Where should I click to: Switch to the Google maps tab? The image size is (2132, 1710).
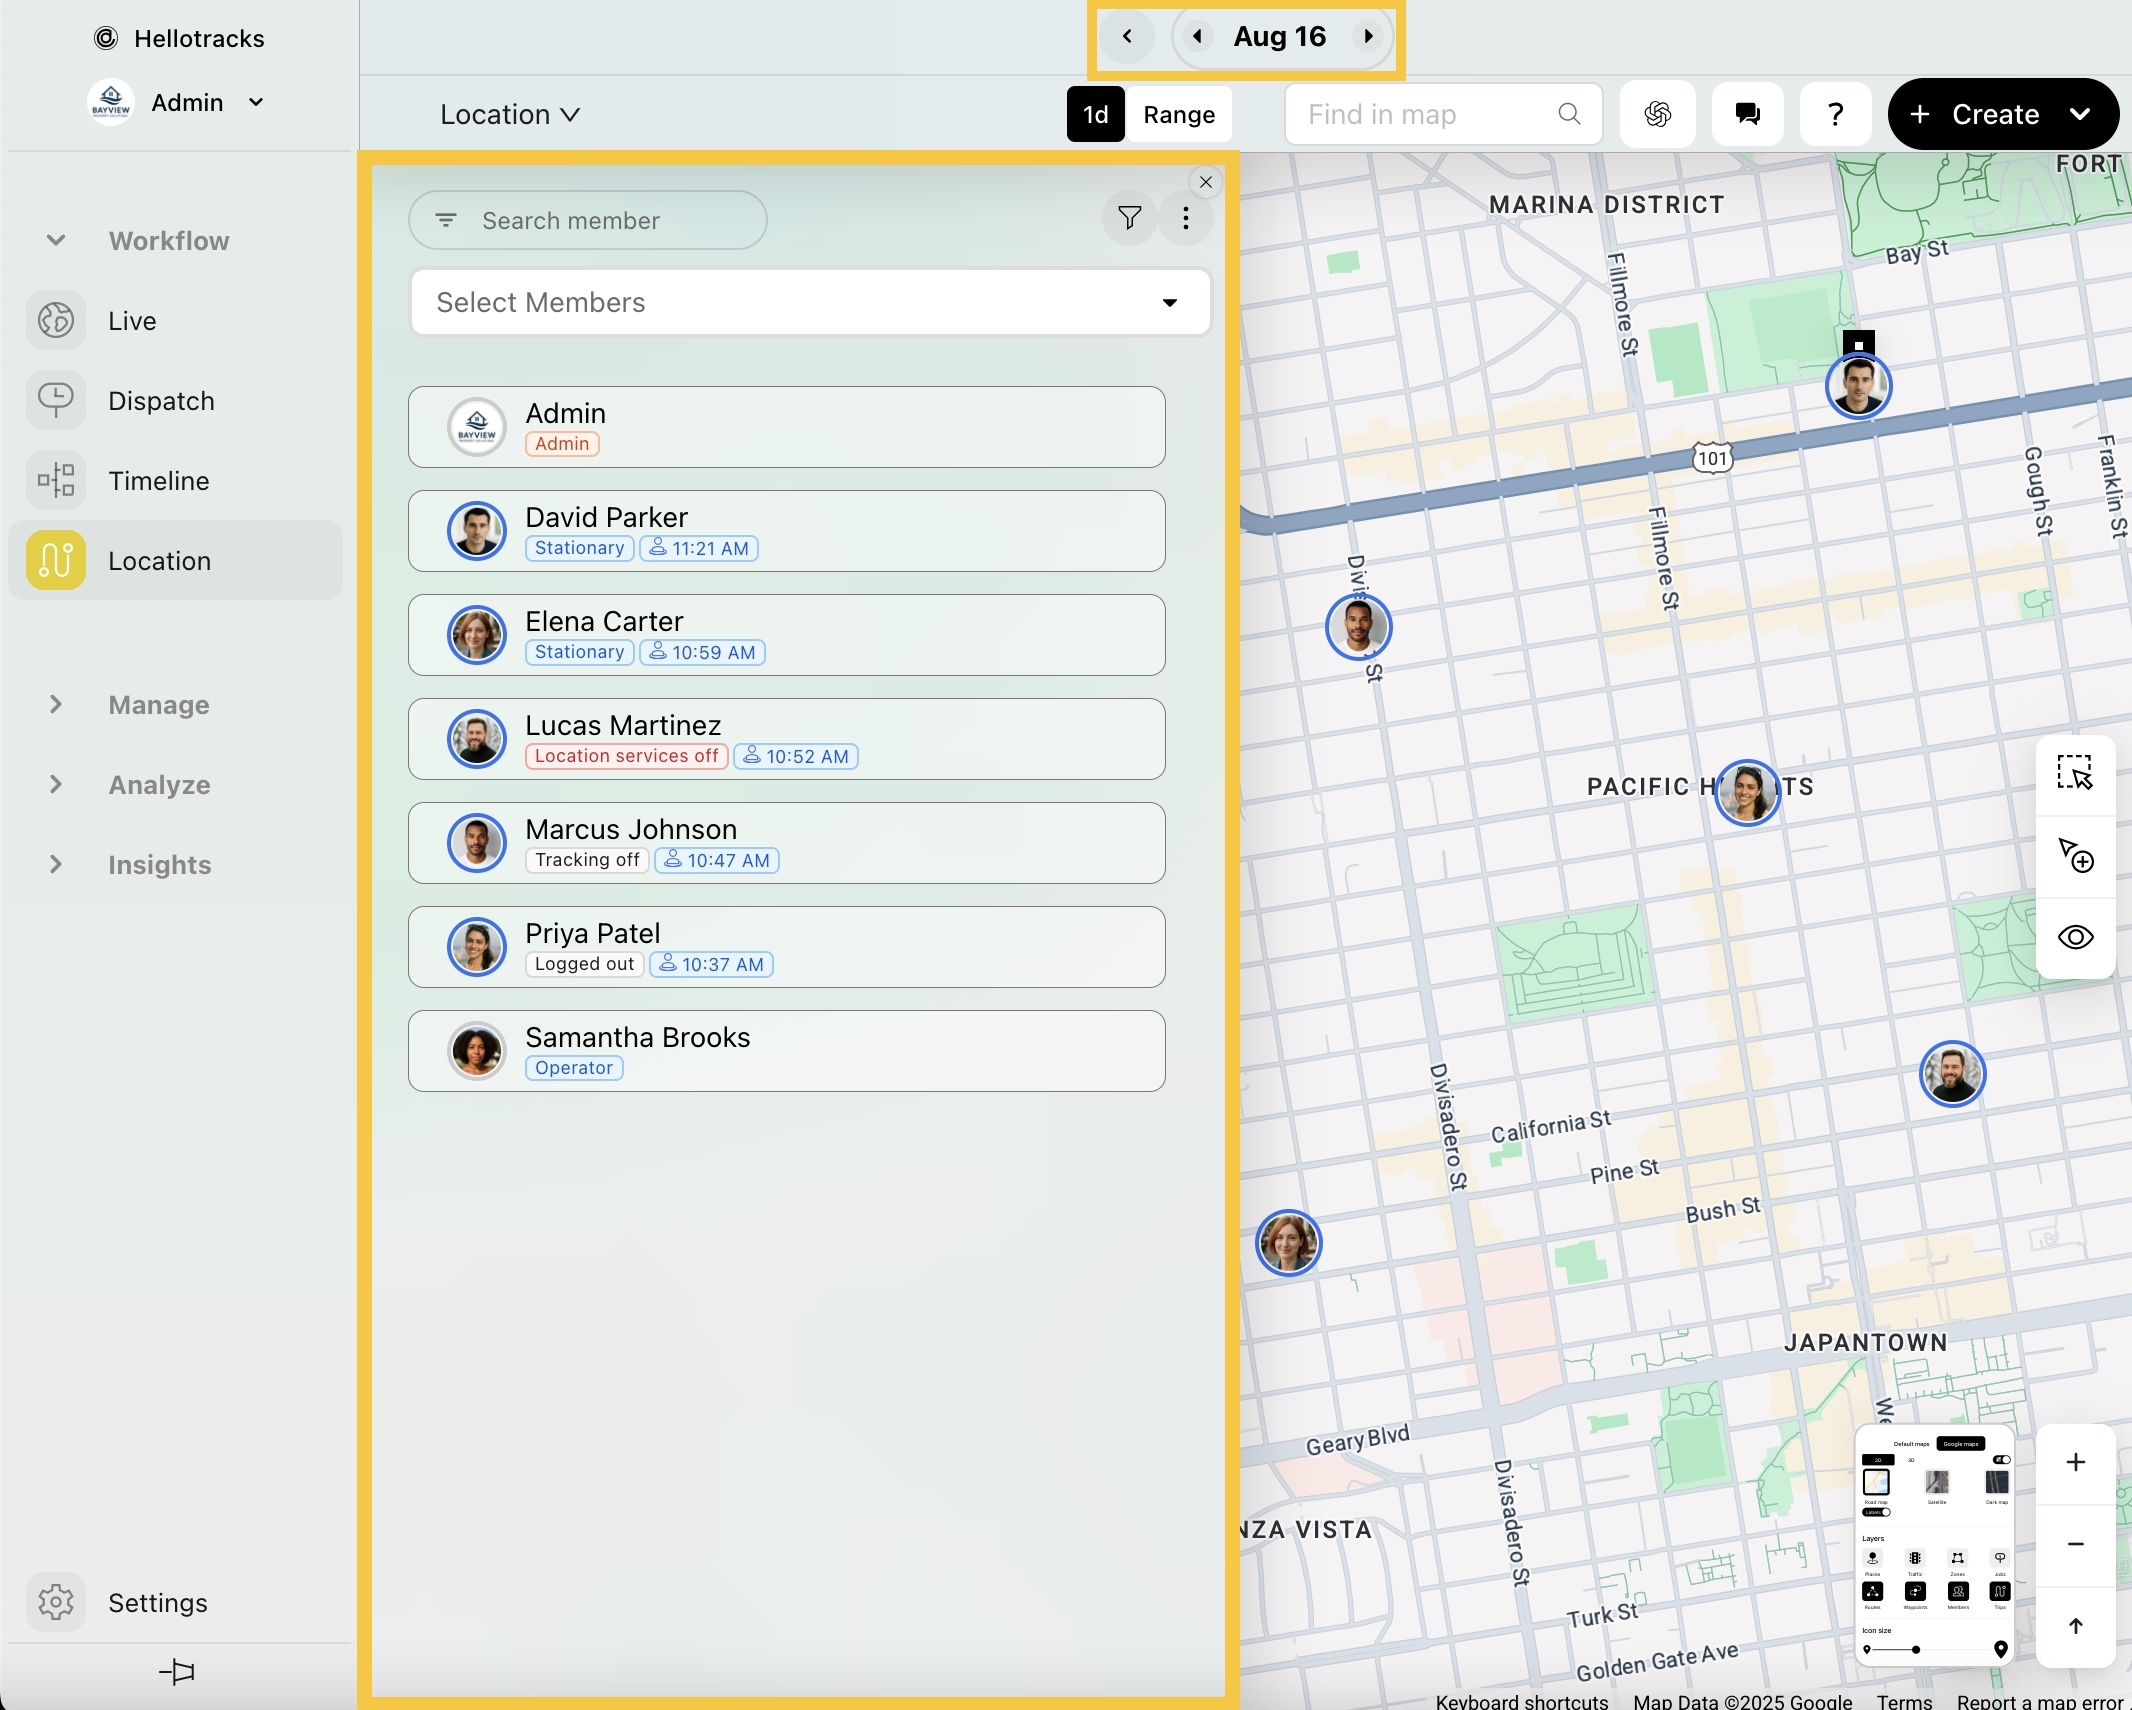pyautogui.click(x=1961, y=1444)
